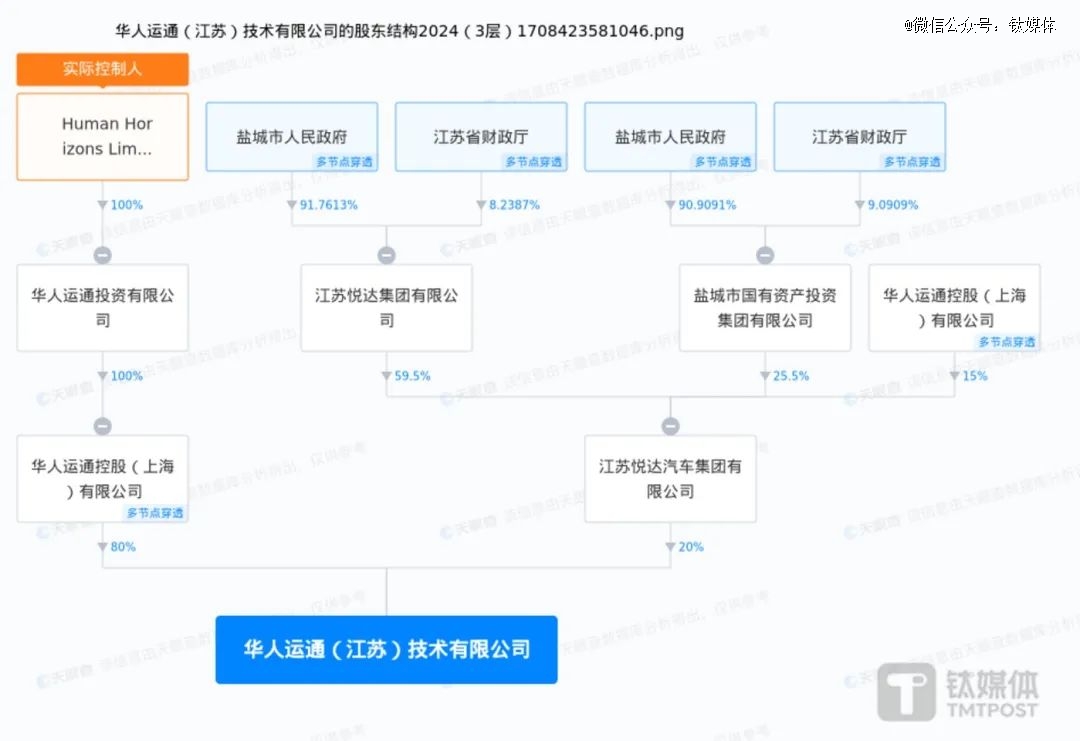Click the blue 华人运通(江苏)技术有限公司 root node
This screenshot has height=741, width=1080.
[x=386, y=649]
